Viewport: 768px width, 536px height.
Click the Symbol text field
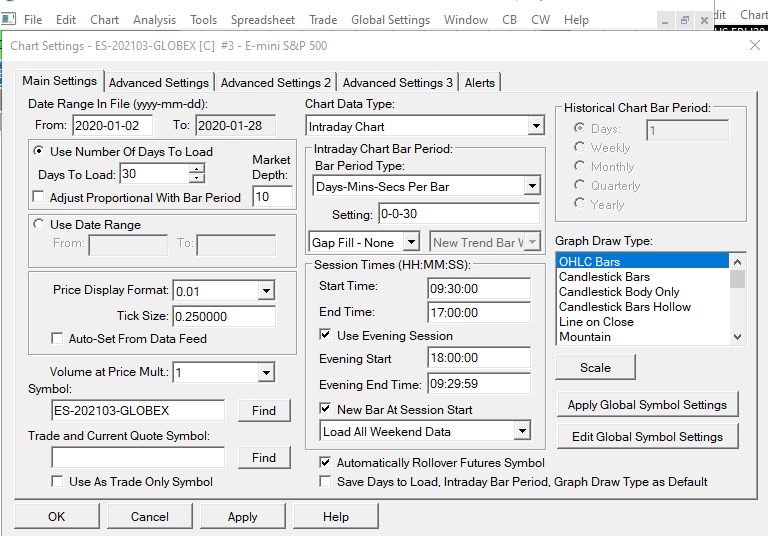click(138, 411)
